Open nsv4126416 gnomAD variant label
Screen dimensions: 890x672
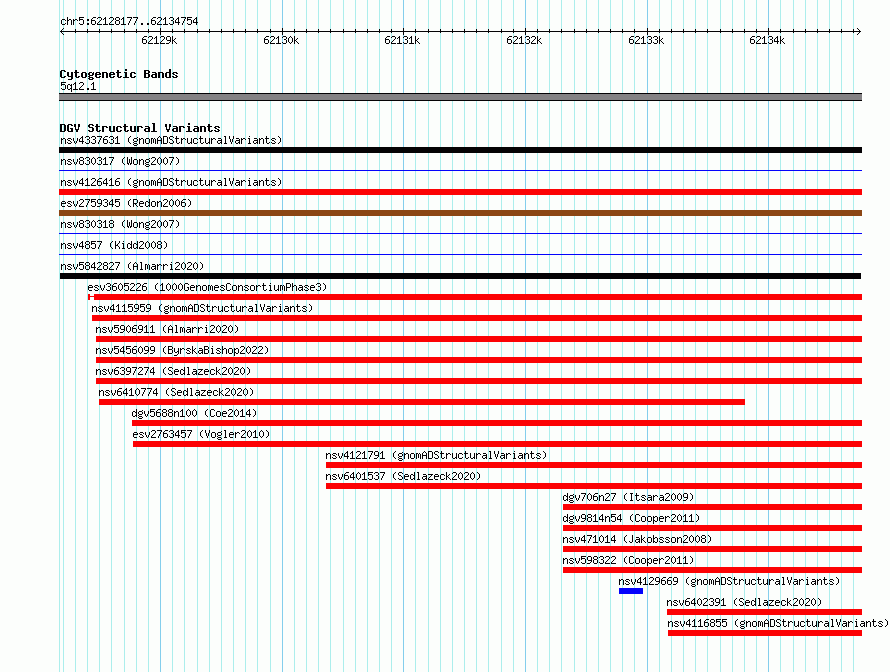click(x=171, y=182)
